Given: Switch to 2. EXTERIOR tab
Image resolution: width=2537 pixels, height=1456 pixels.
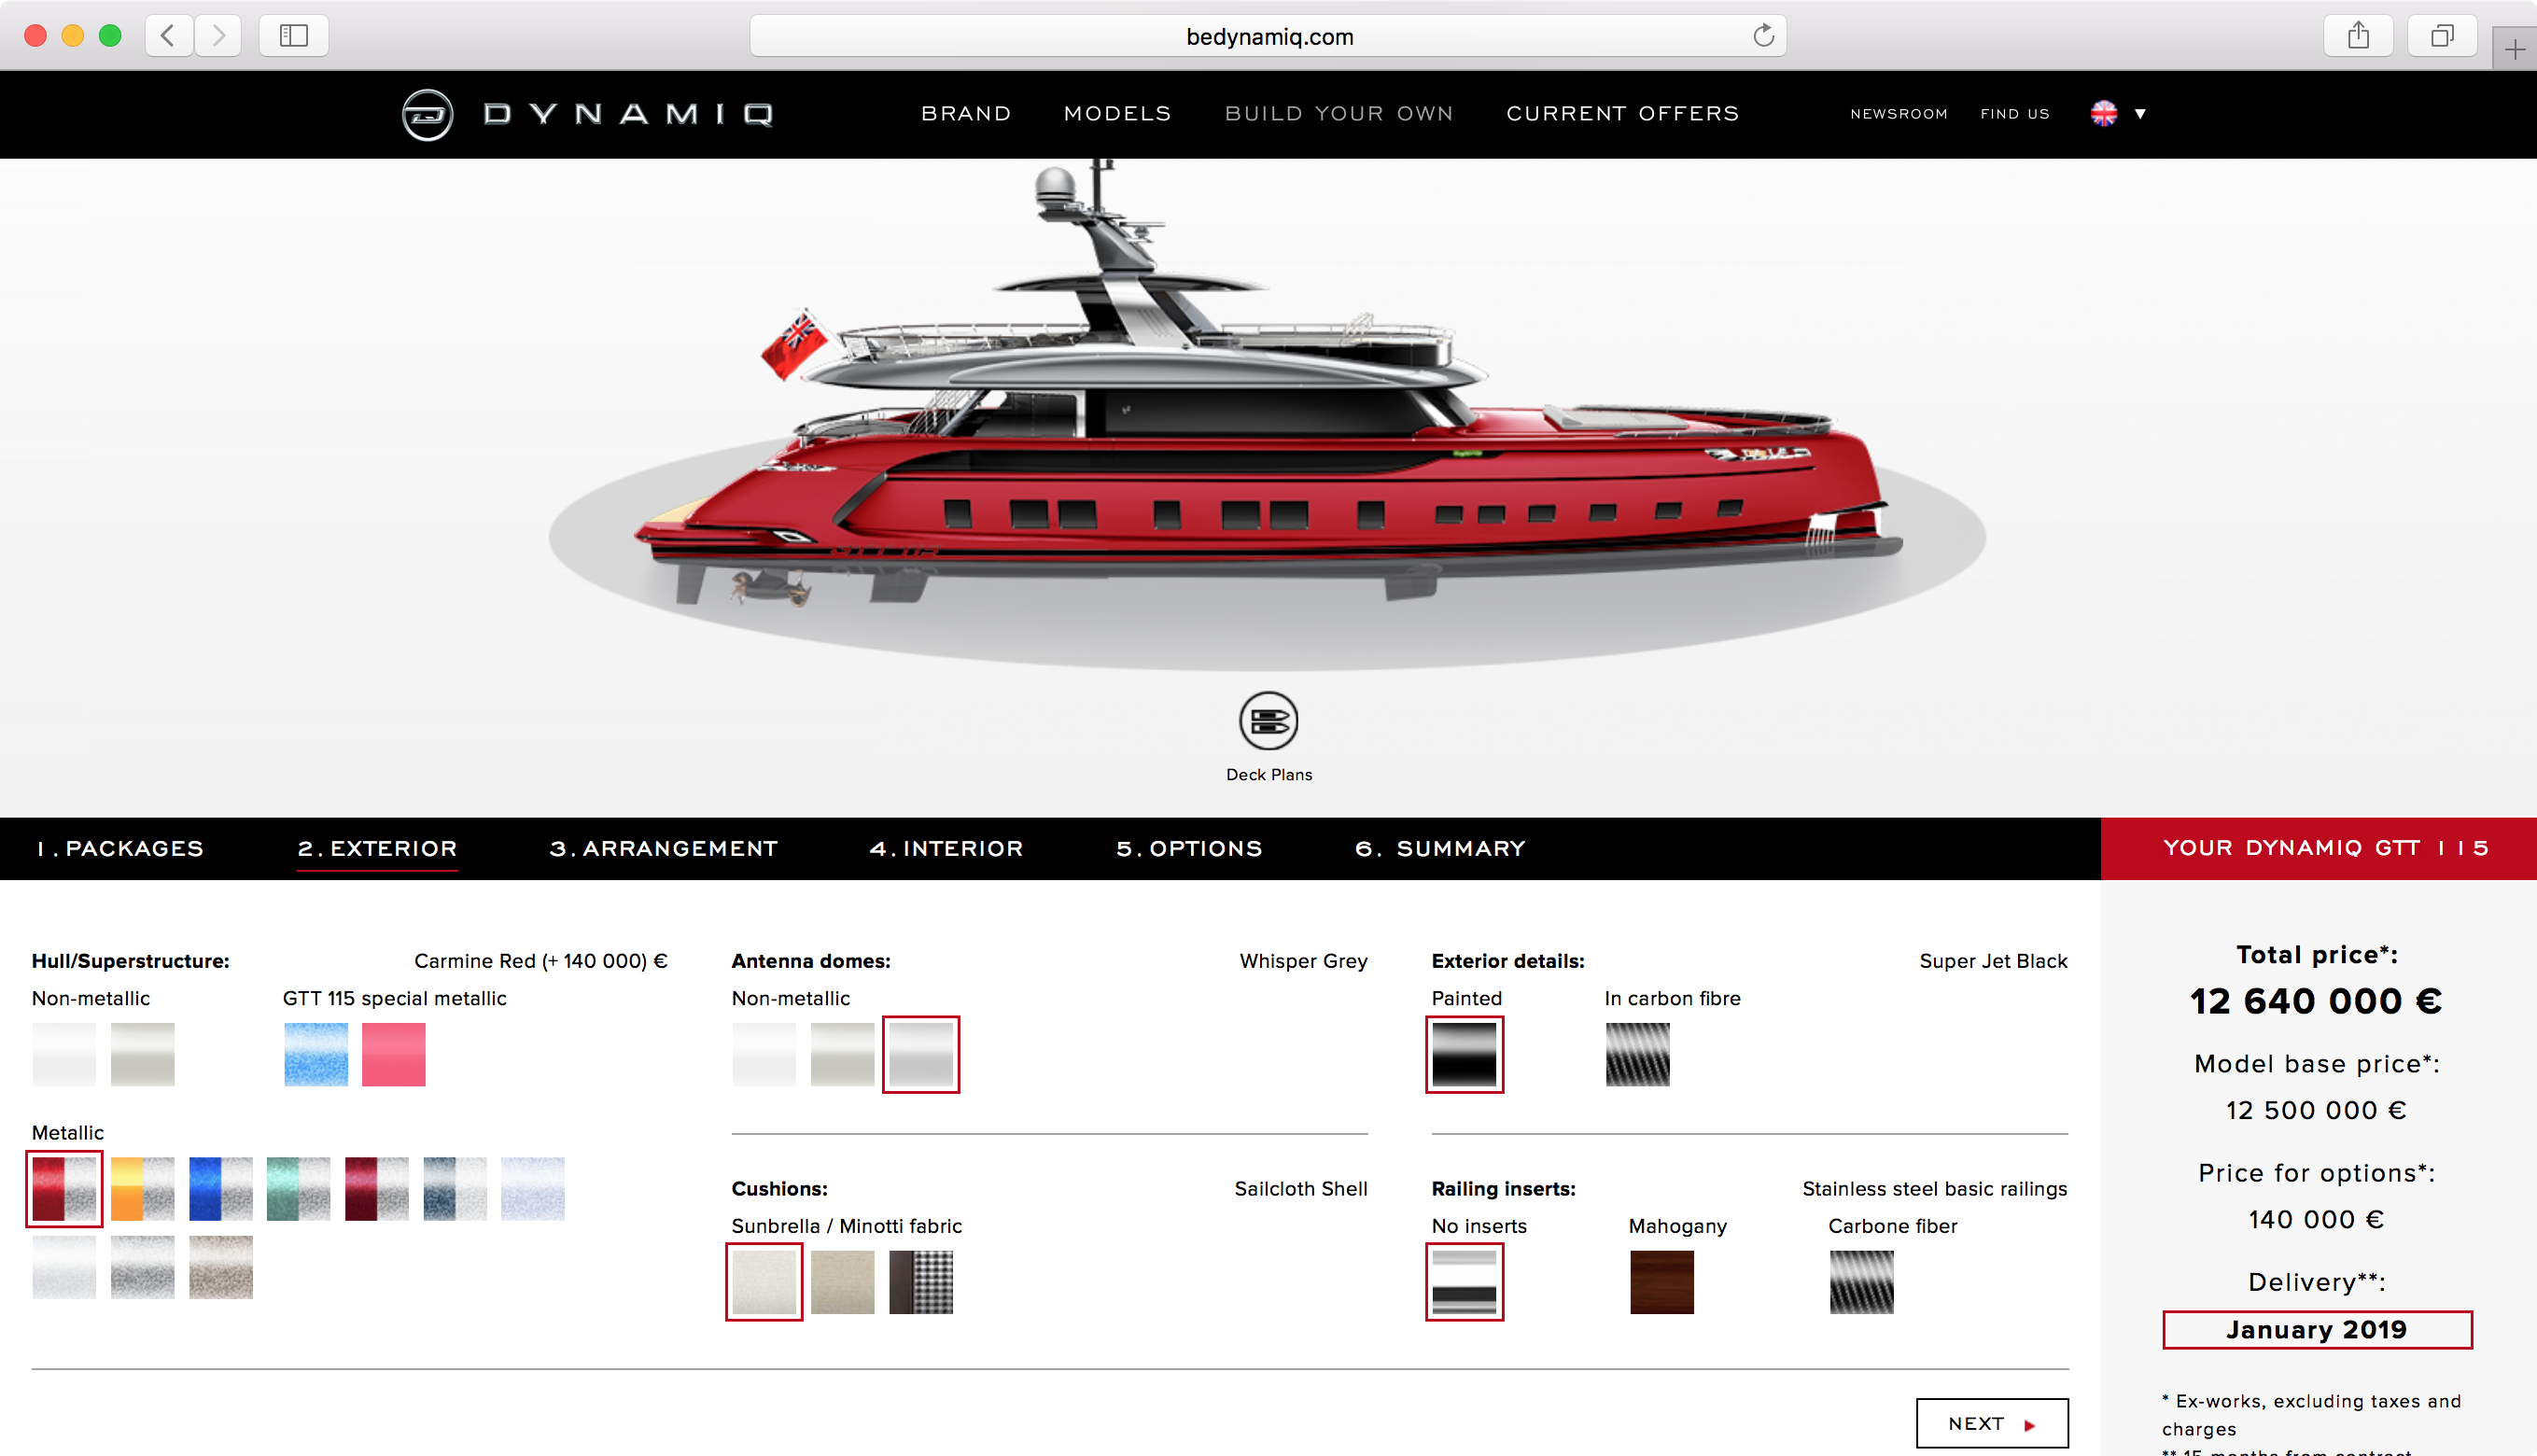Looking at the screenshot, I should coord(377,848).
